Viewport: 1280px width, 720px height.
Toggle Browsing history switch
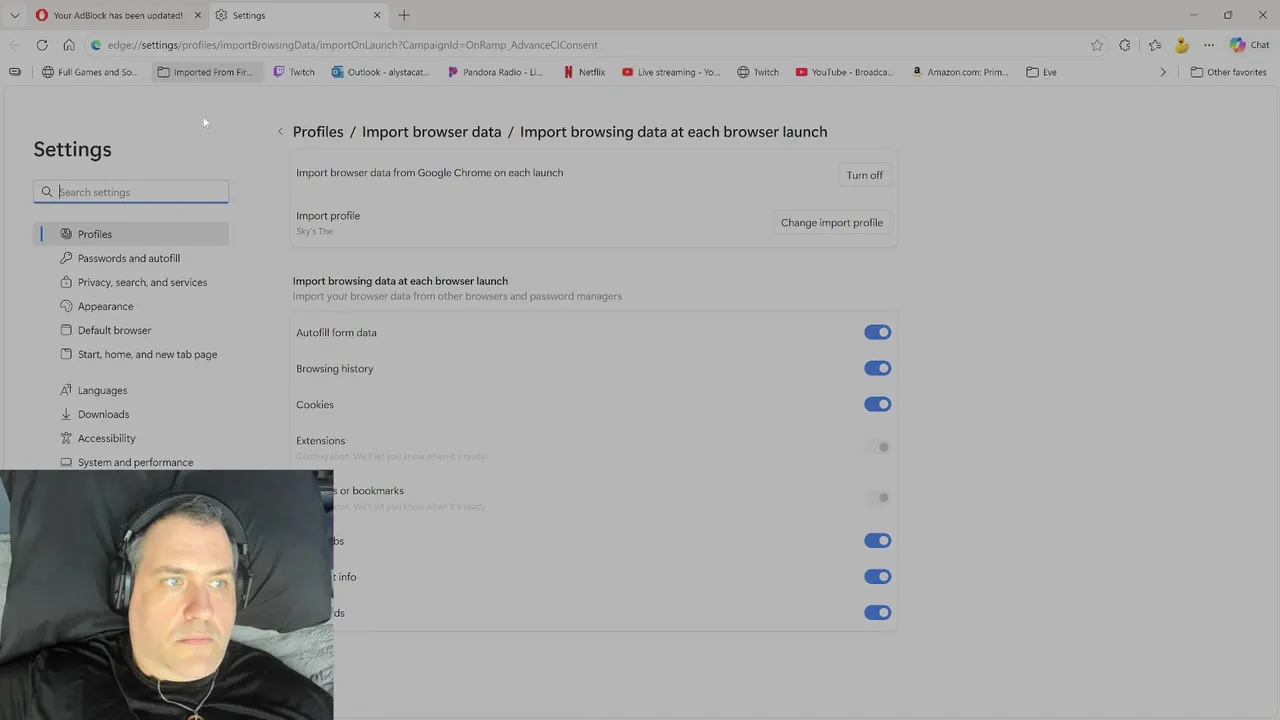point(877,368)
